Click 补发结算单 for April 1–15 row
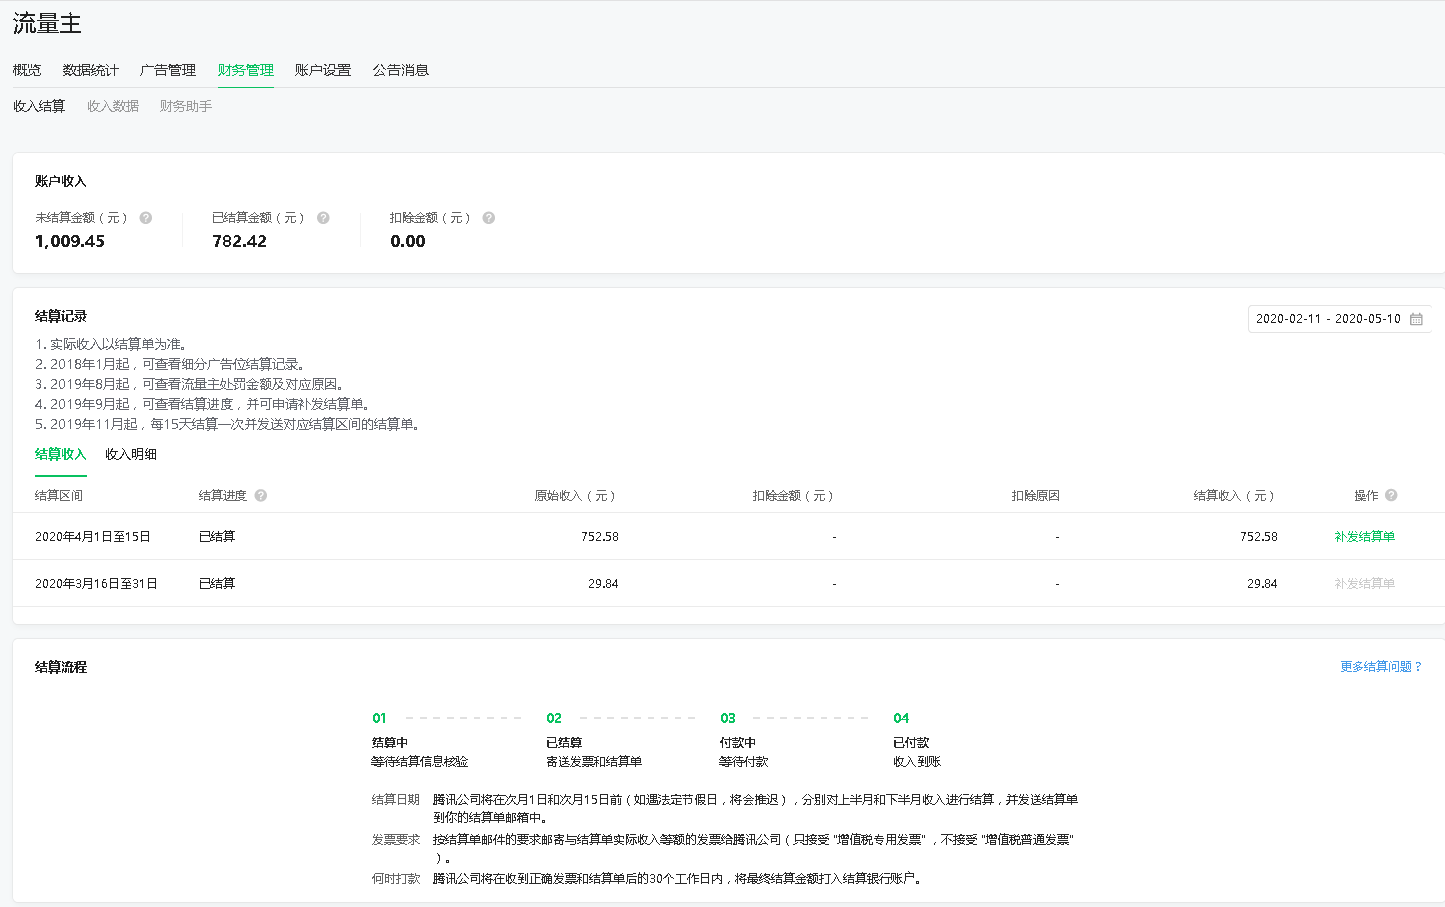 click(x=1364, y=537)
